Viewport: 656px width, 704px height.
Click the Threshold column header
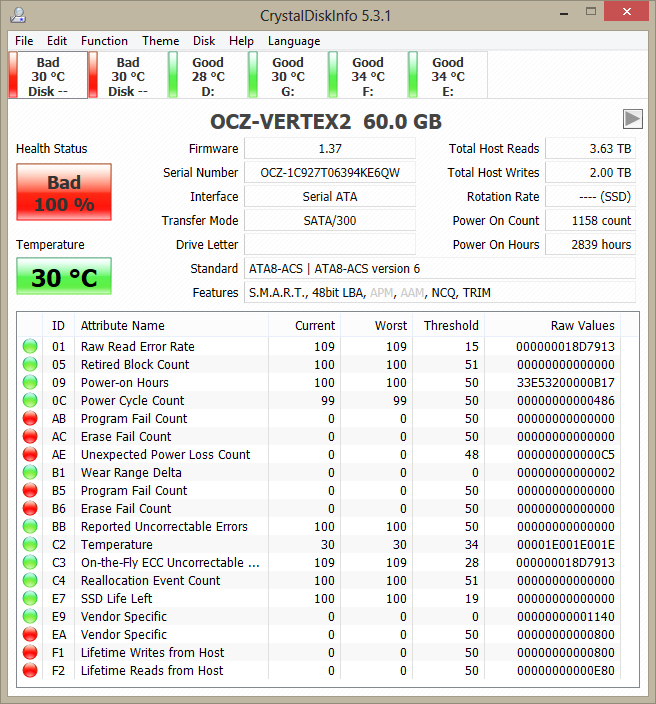448,326
